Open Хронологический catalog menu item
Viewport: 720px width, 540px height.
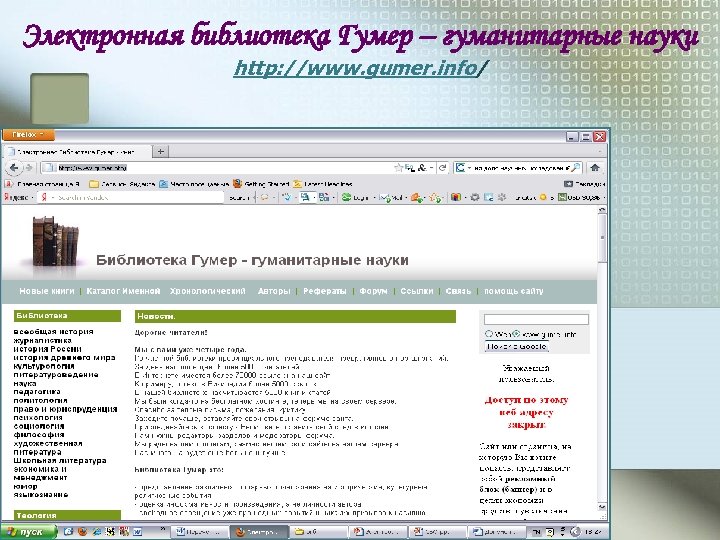[x=208, y=291]
